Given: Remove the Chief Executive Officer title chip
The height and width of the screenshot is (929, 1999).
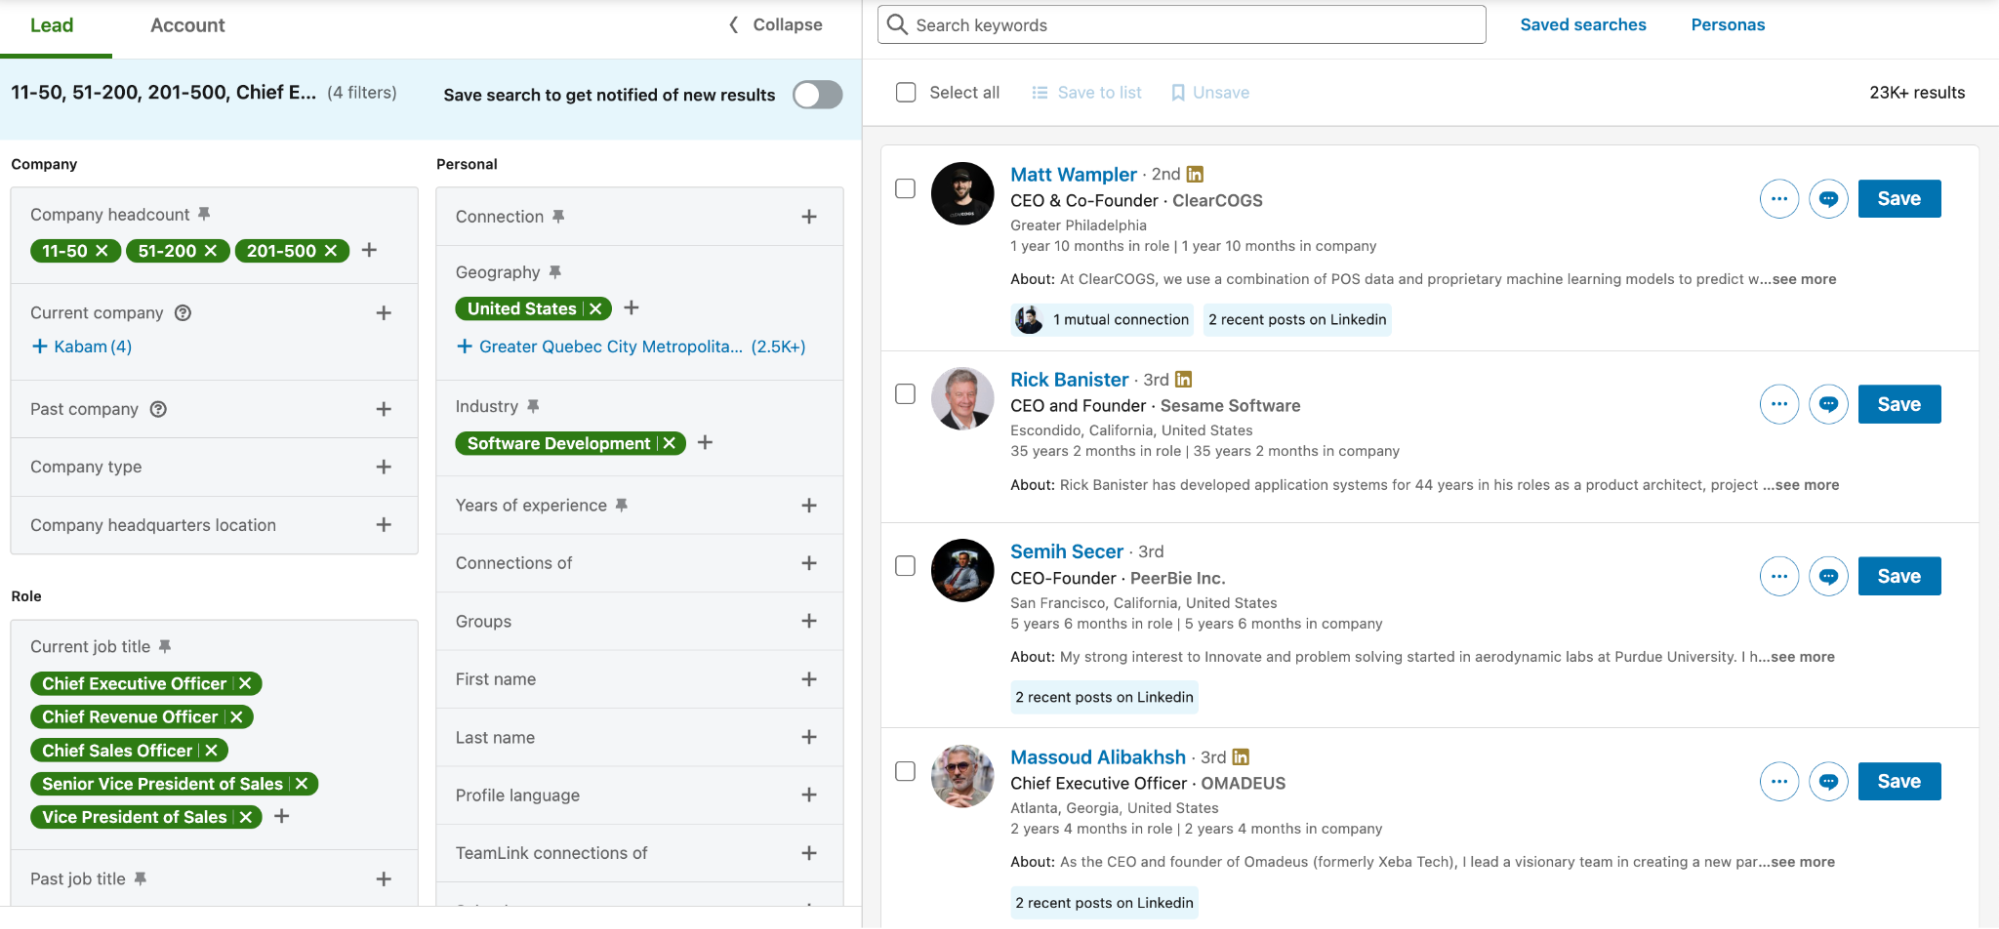Looking at the screenshot, I should (x=245, y=684).
